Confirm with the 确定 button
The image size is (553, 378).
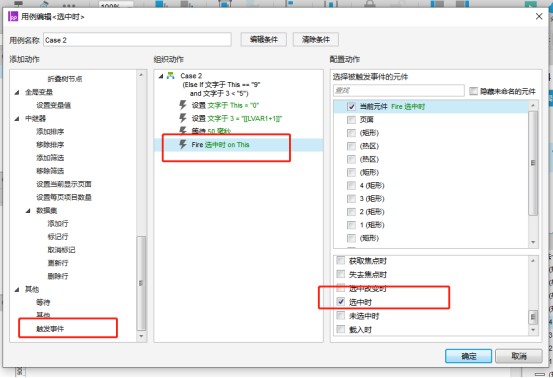[x=468, y=356]
